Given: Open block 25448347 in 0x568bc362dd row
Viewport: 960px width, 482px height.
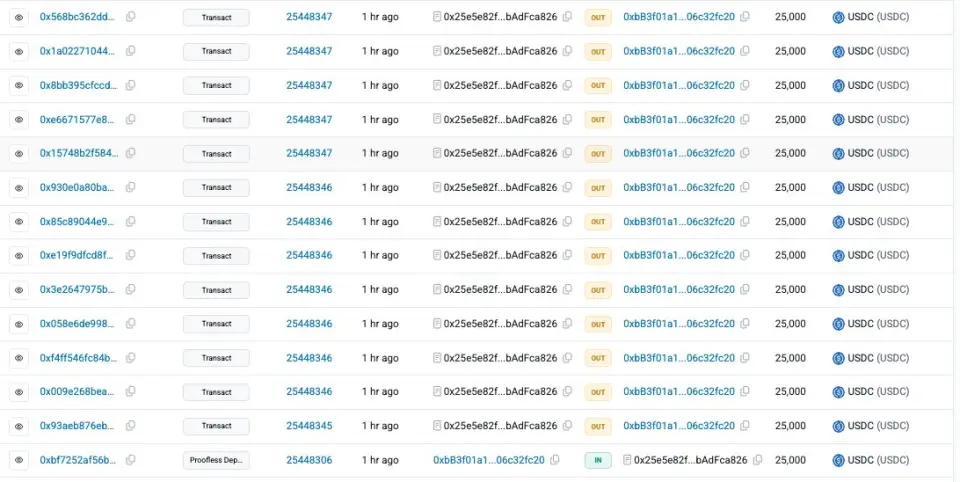Looking at the screenshot, I should (x=309, y=17).
